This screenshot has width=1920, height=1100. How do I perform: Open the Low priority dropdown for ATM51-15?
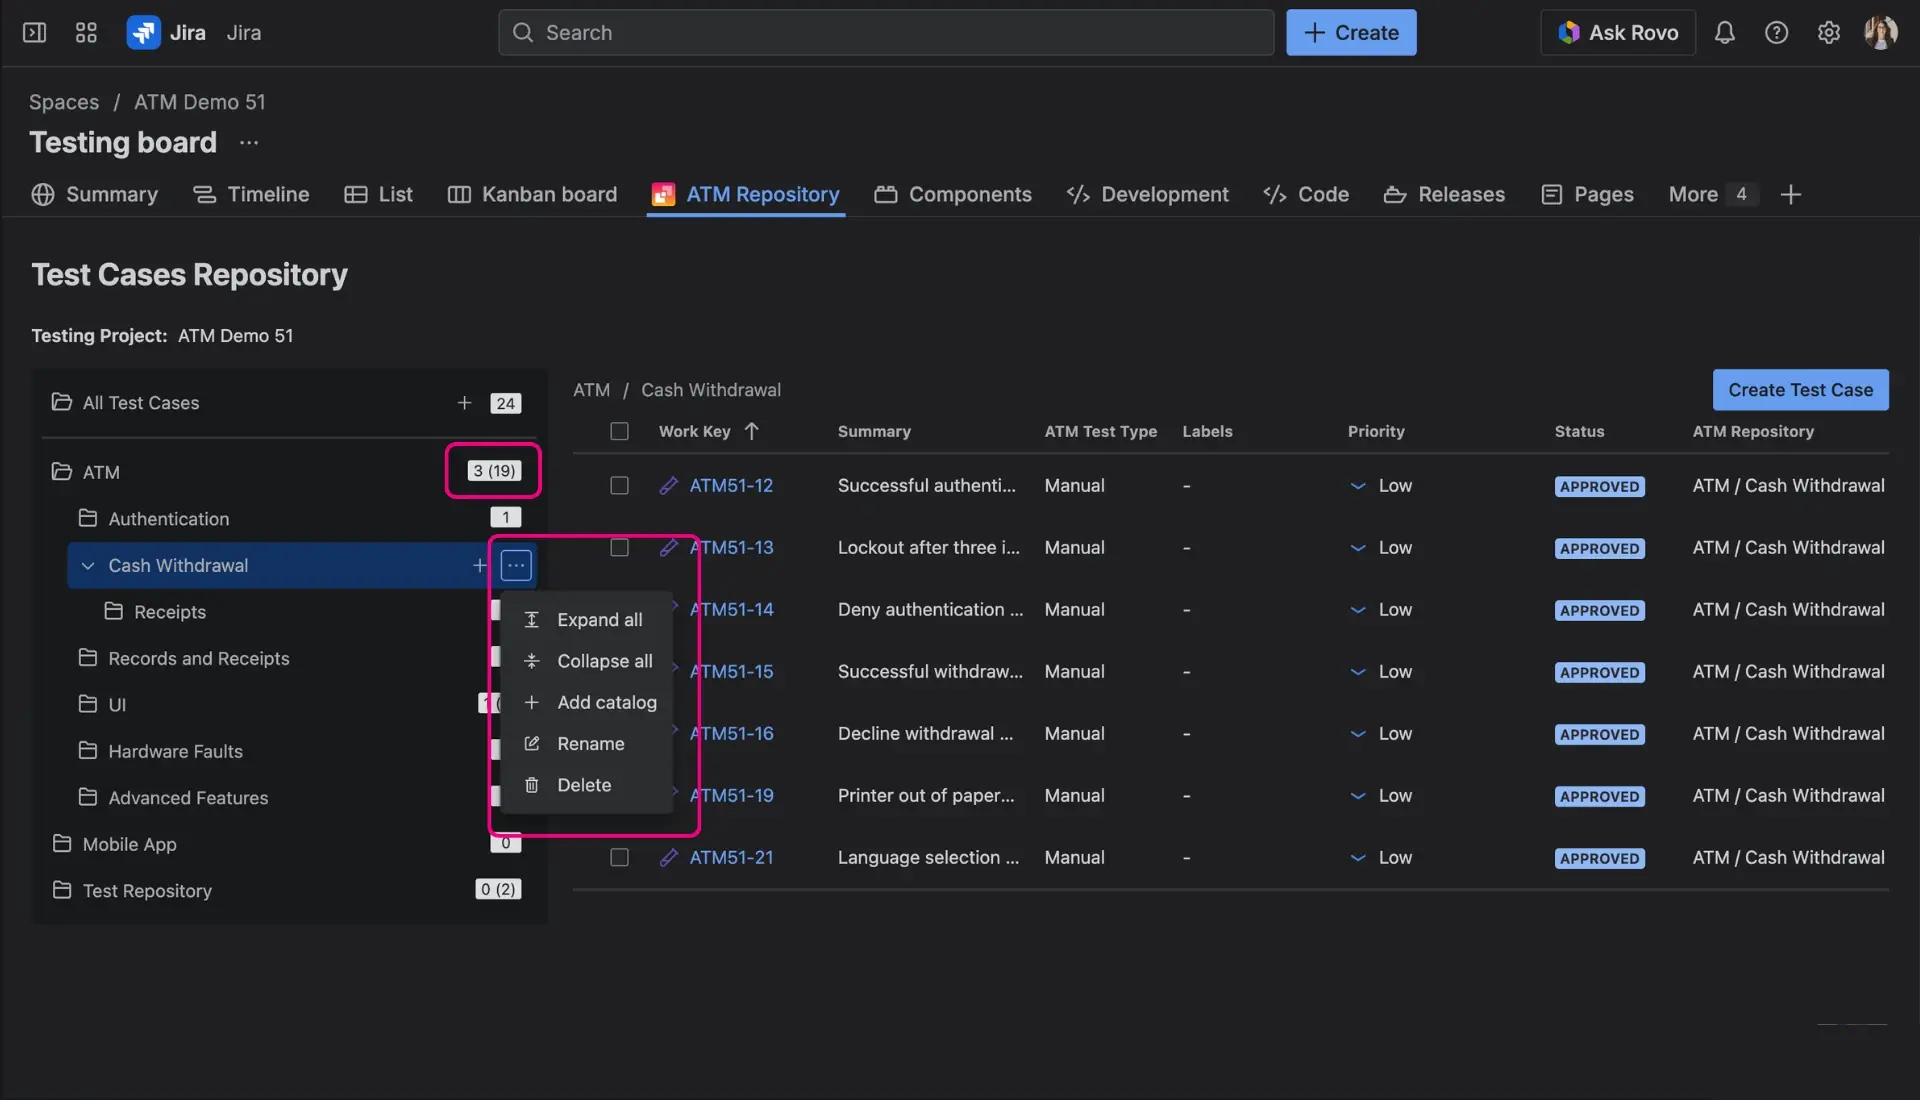click(x=1381, y=672)
